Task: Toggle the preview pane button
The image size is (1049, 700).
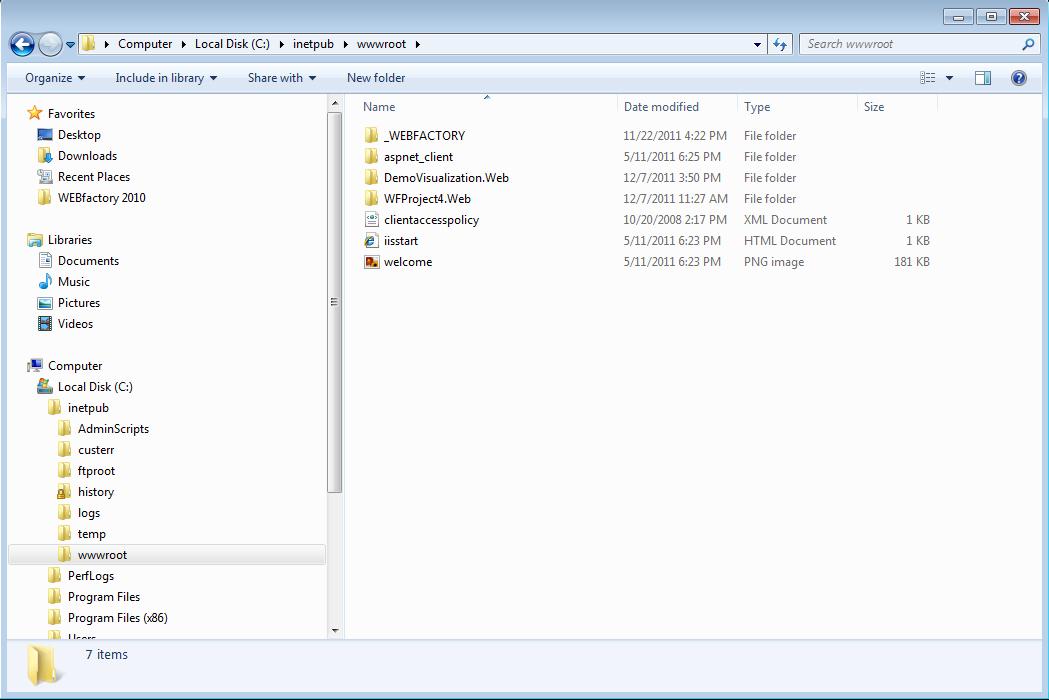Action: (x=983, y=78)
